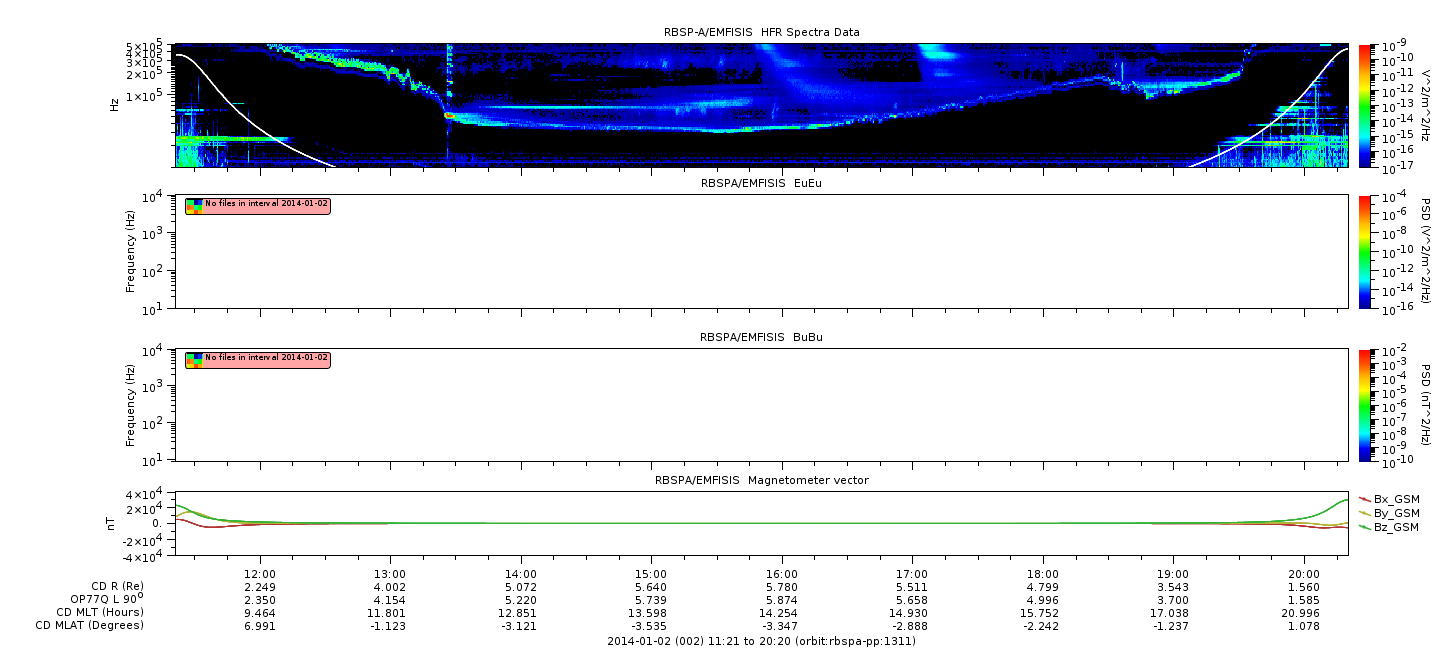1447x658 pixels.
Task: Click the 13:00 time axis label
Action: click(x=390, y=574)
